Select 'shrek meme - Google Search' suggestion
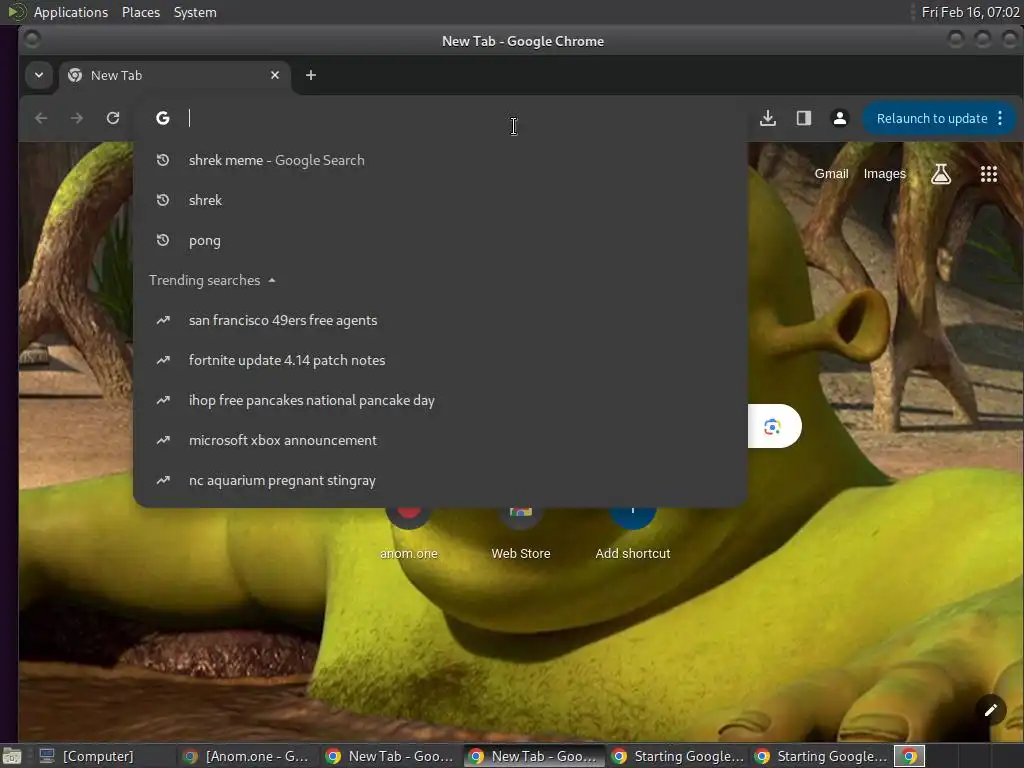The height and width of the screenshot is (768, 1024). [440, 160]
